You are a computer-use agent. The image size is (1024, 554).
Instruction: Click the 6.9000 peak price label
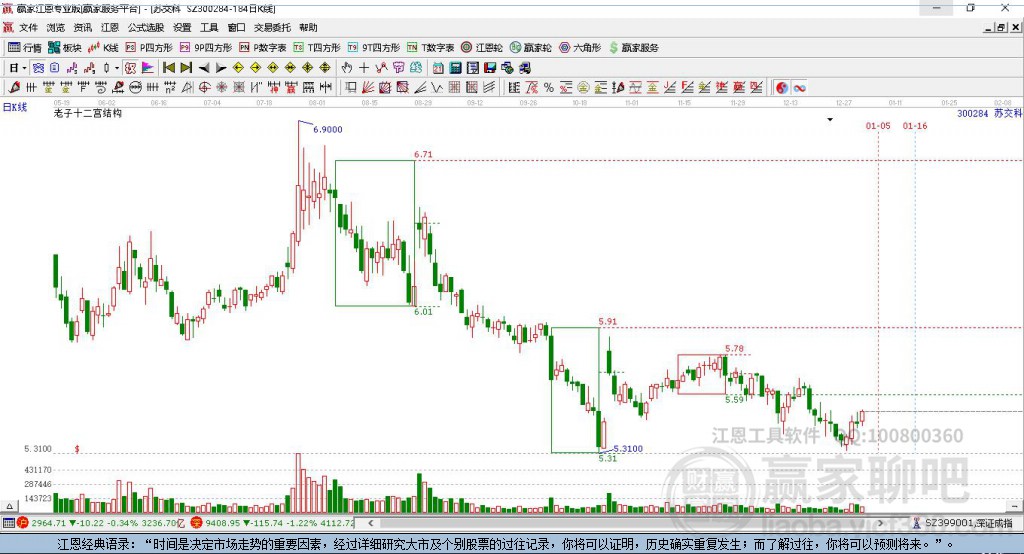tap(327, 129)
